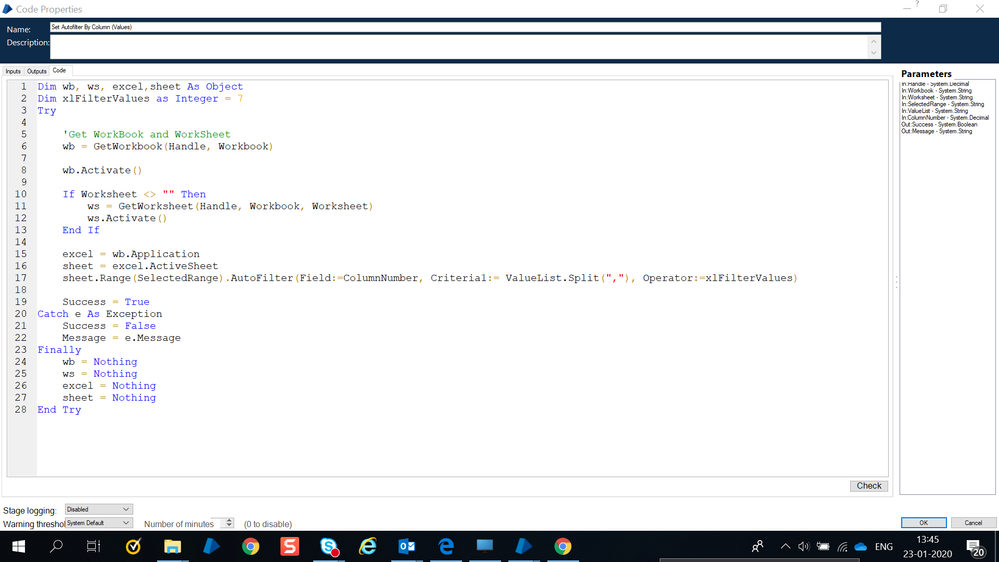Click 'Dim xlFilterValues as Integer = 7'
This screenshot has height=562, width=999.
coord(140,99)
